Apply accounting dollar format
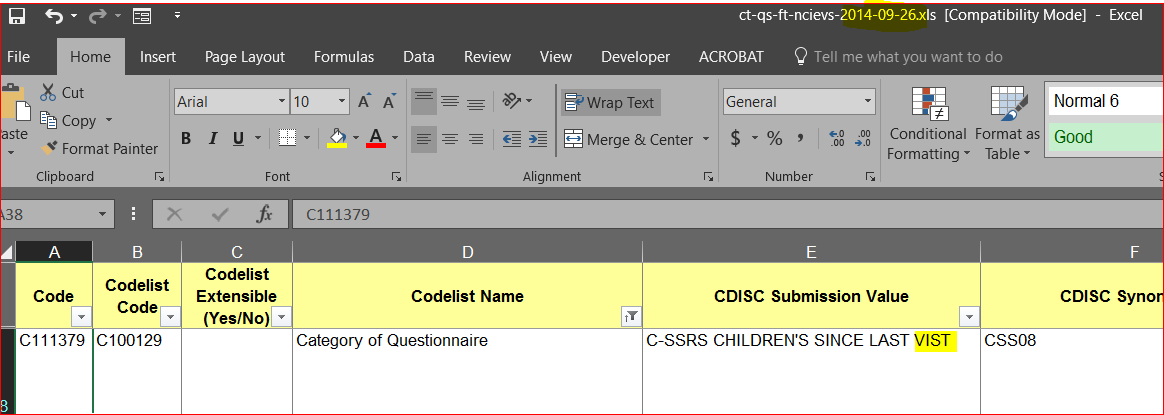Viewport: 1164px width, 415px height. pyautogui.click(x=736, y=139)
